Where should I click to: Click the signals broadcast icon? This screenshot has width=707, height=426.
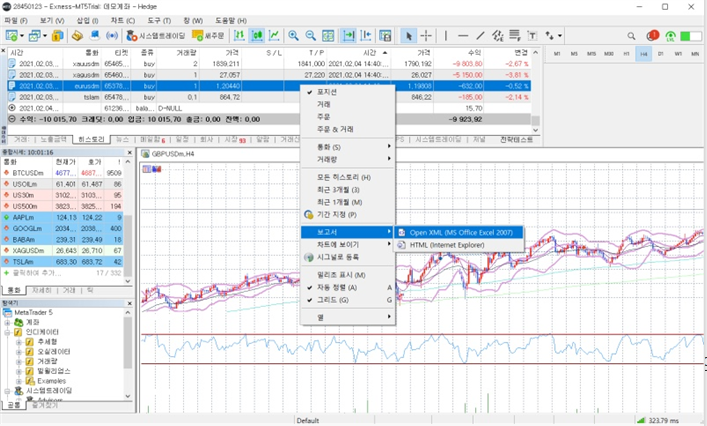(112, 36)
